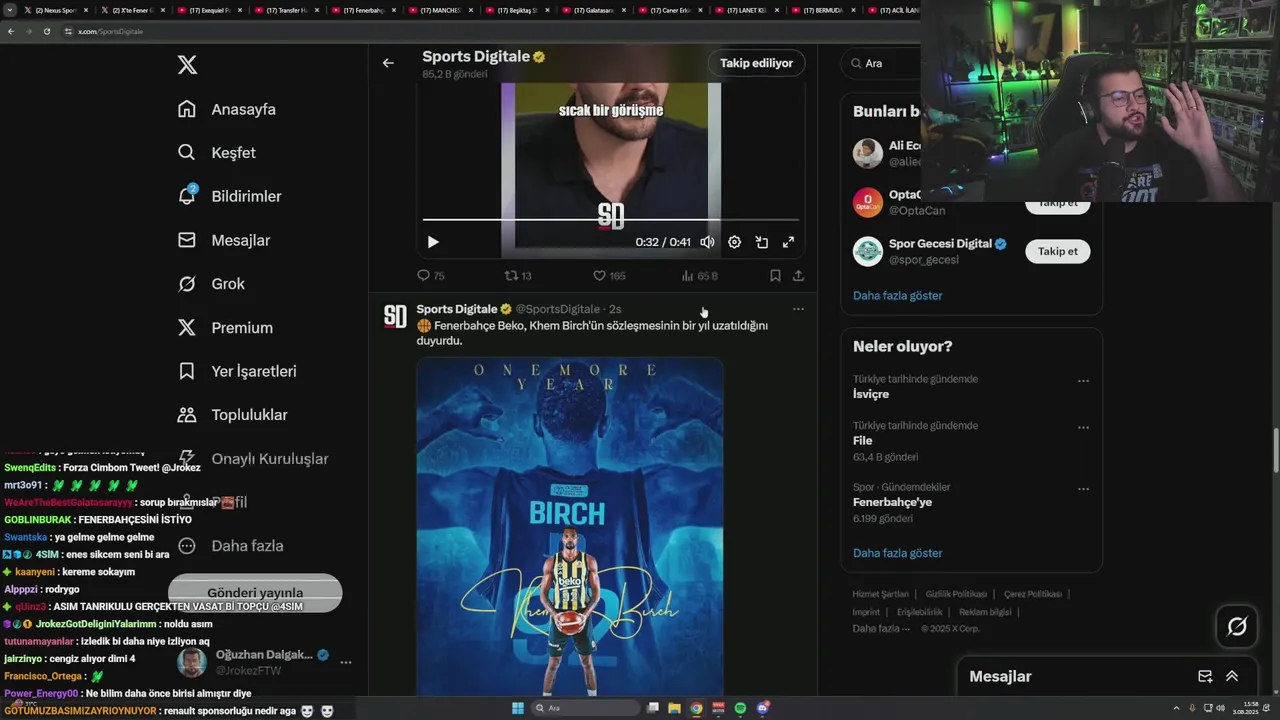Switch to the MANCHES browser tab
This screenshot has width=1280, height=720.
coord(441,10)
